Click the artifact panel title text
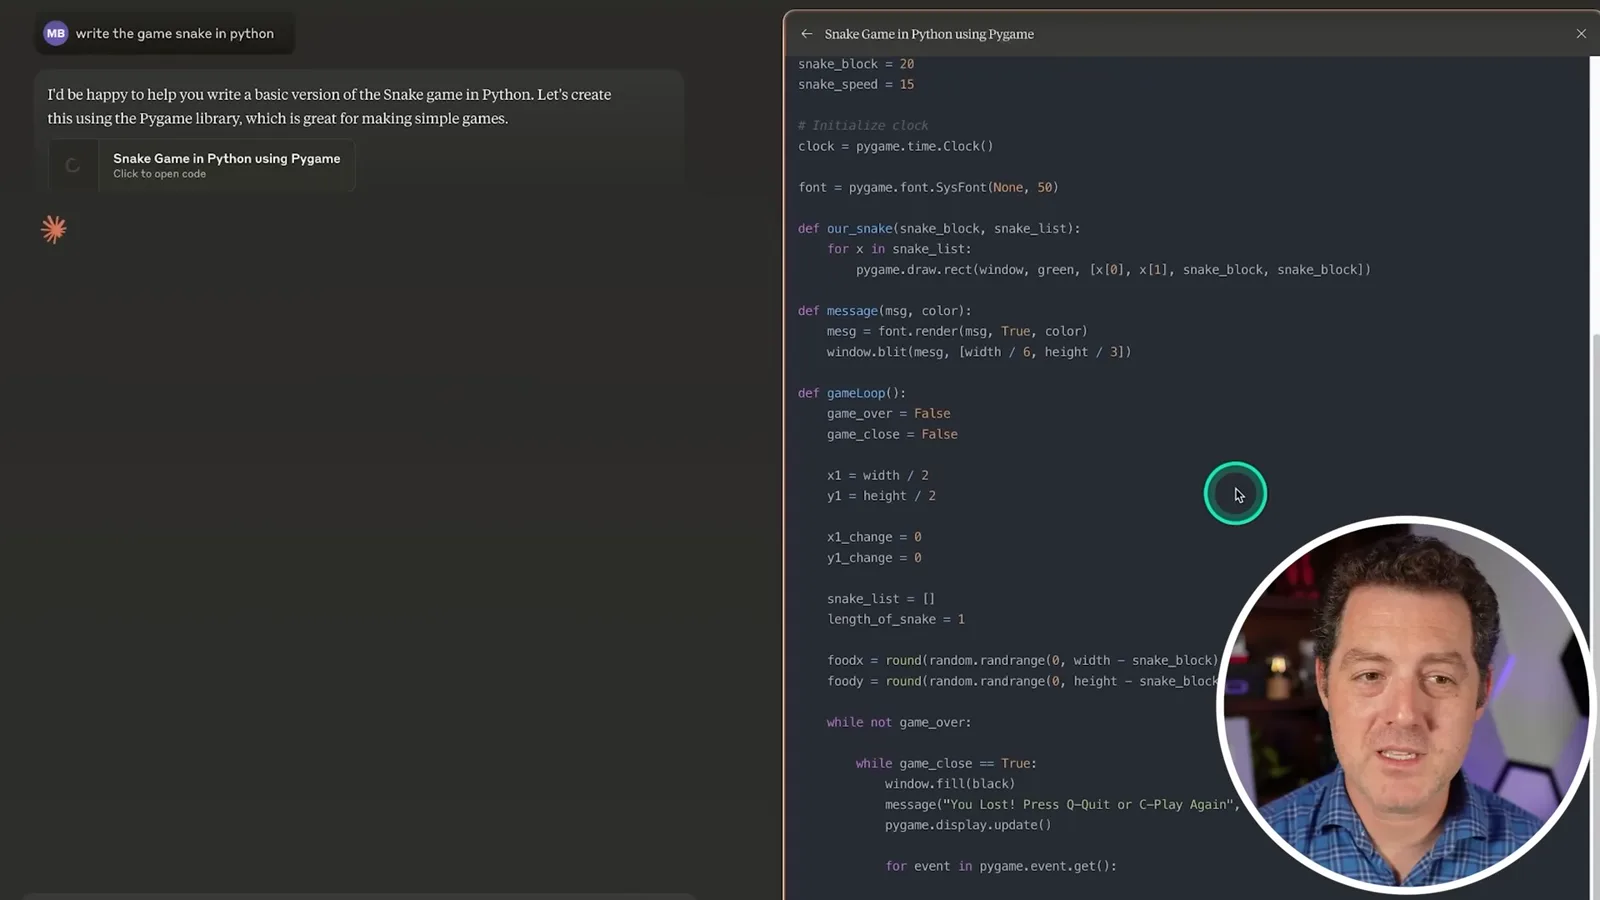The height and width of the screenshot is (900, 1600). click(x=929, y=34)
